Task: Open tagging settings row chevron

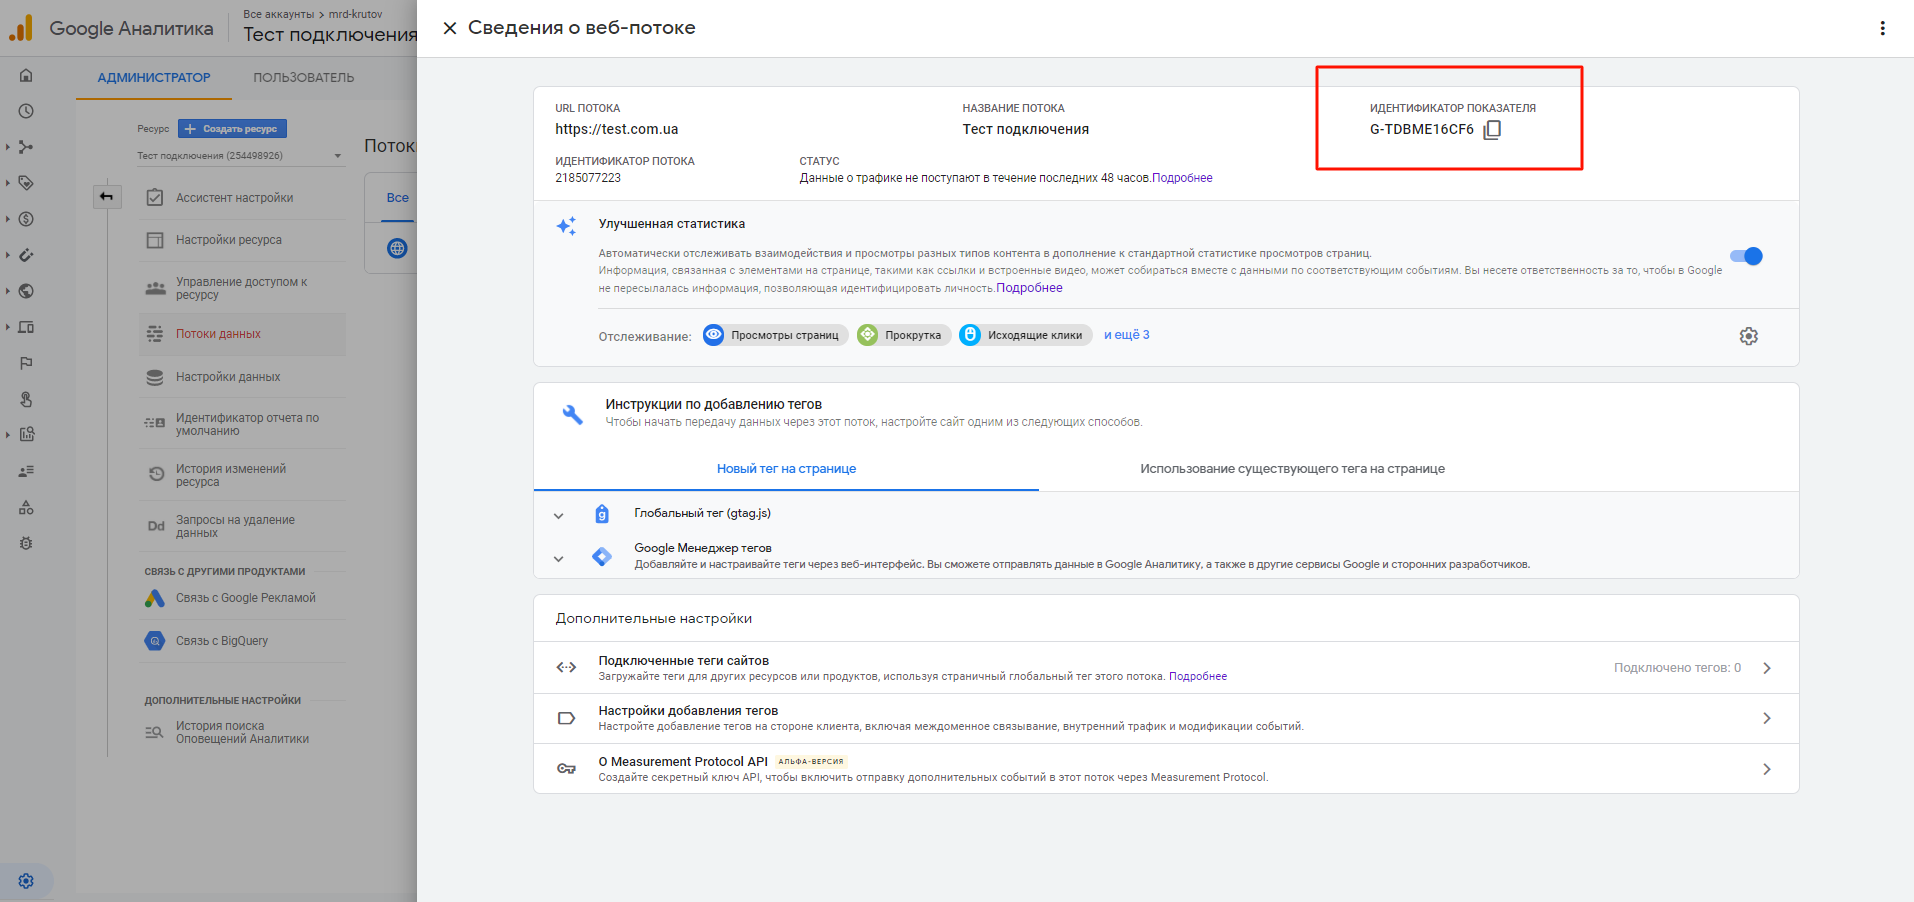Action: click(1767, 718)
